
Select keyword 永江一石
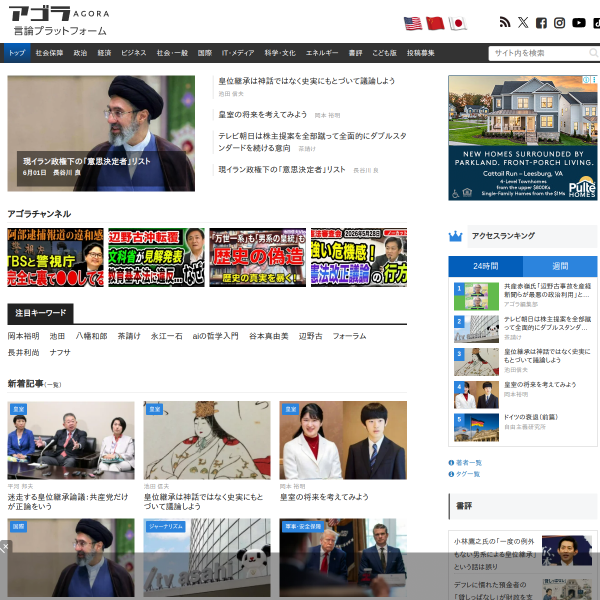[166, 336]
